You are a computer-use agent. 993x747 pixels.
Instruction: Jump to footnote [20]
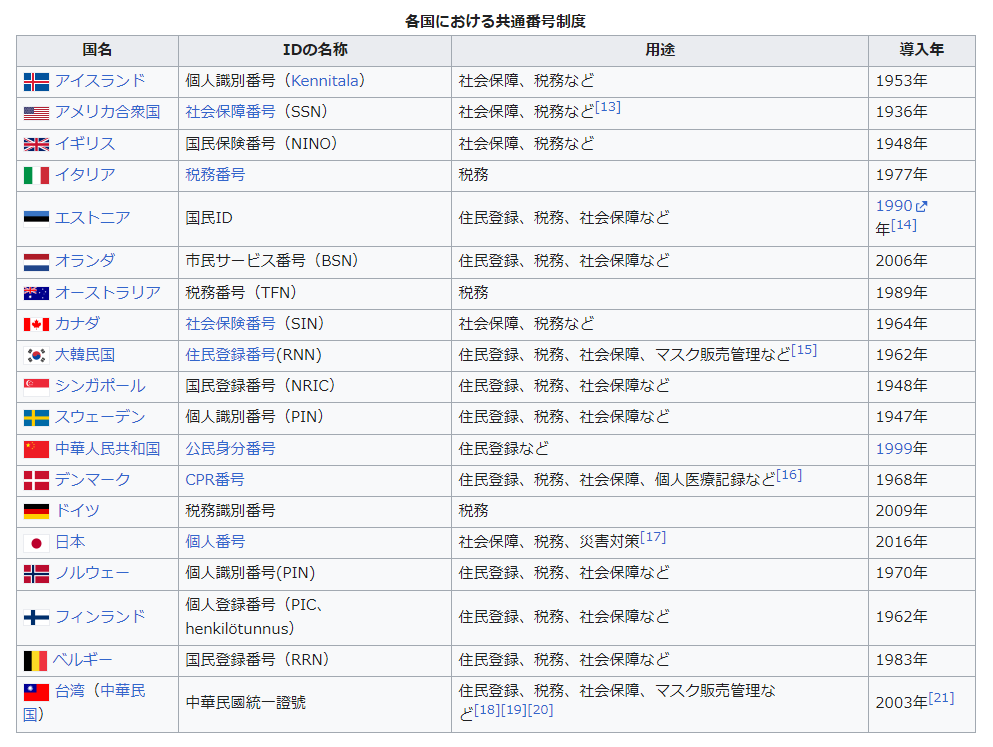pos(540,710)
